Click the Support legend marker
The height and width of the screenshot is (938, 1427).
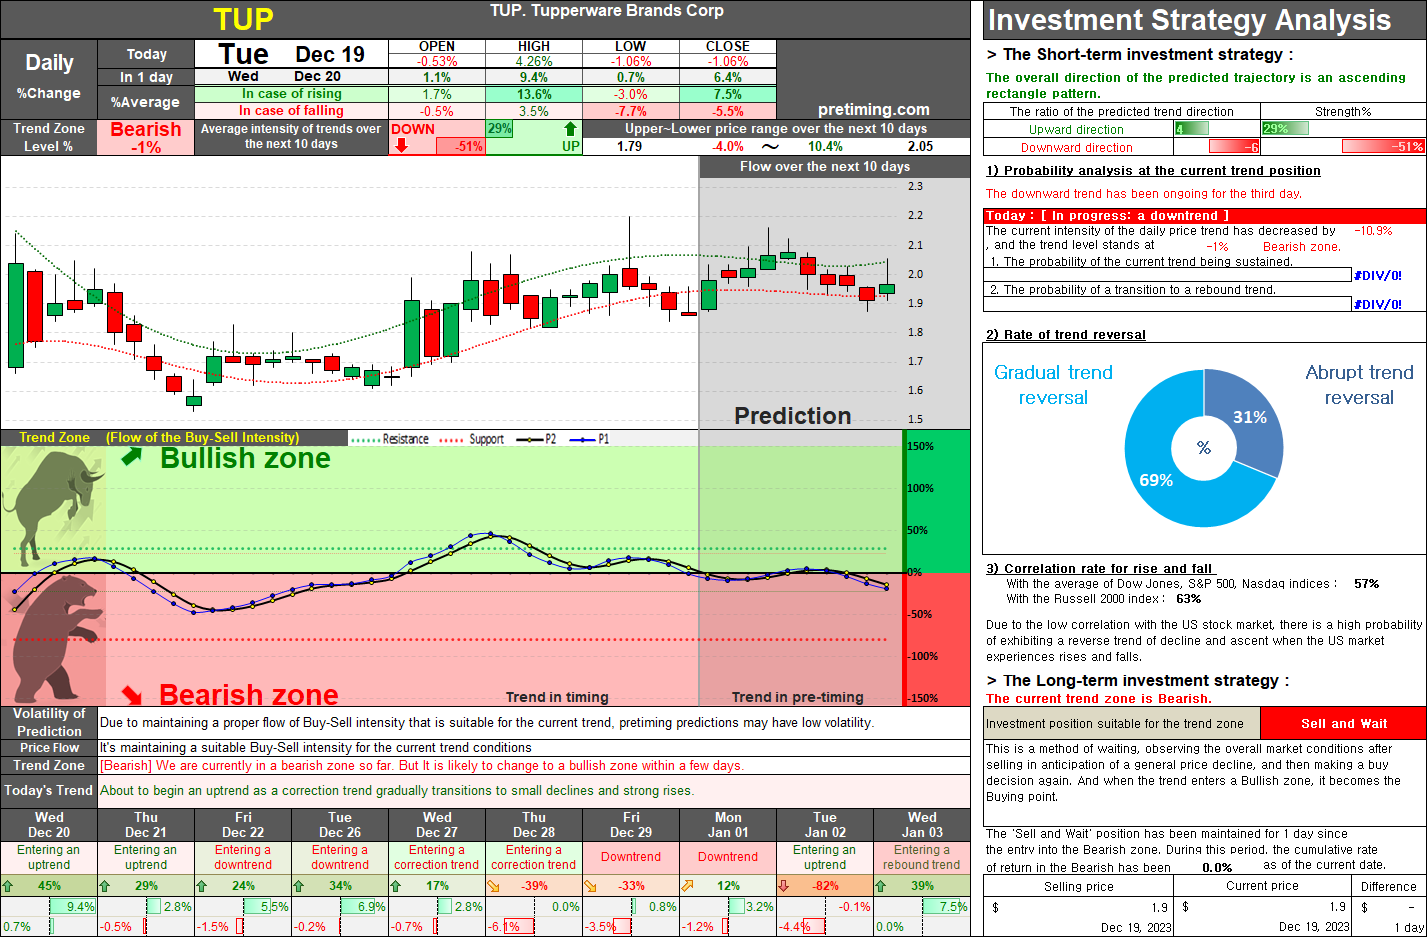452,439
